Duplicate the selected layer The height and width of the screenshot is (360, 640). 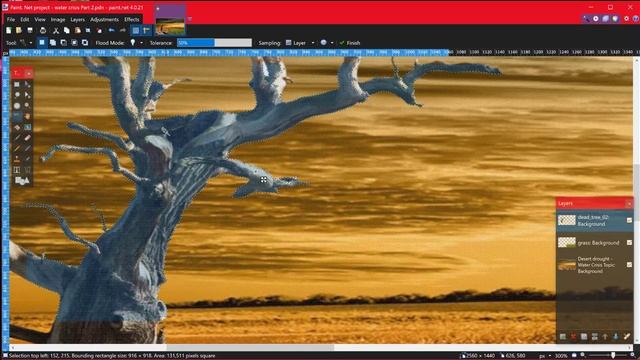[584, 337]
